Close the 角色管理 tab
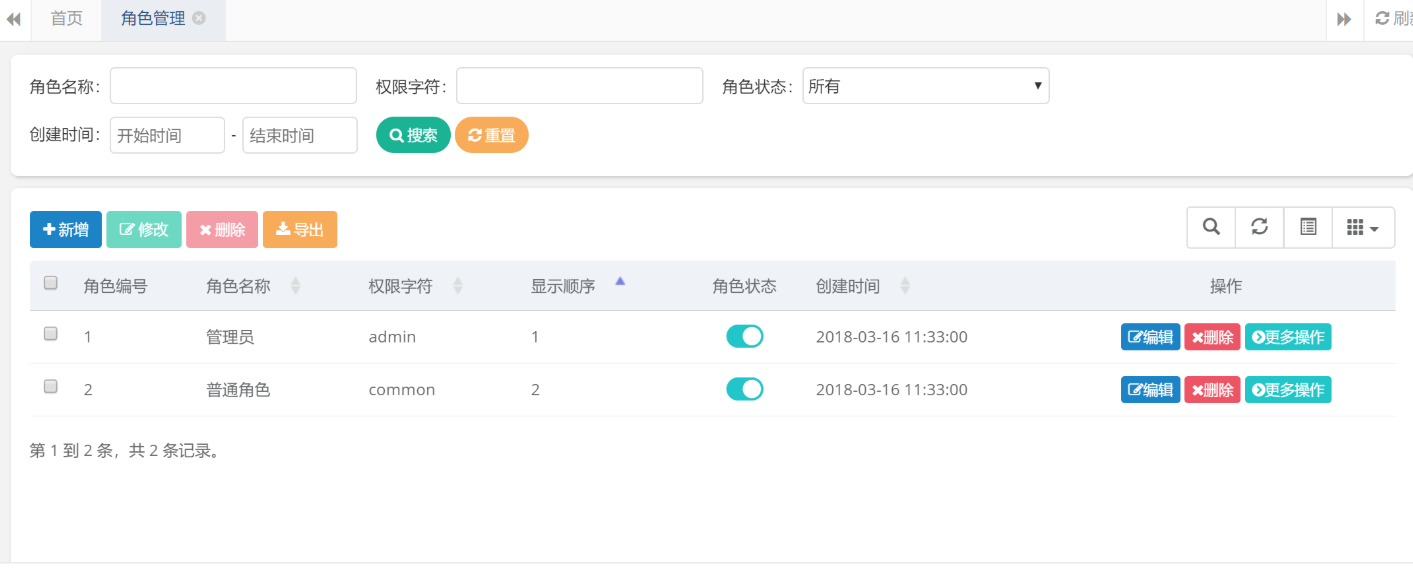 click(199, 17)
